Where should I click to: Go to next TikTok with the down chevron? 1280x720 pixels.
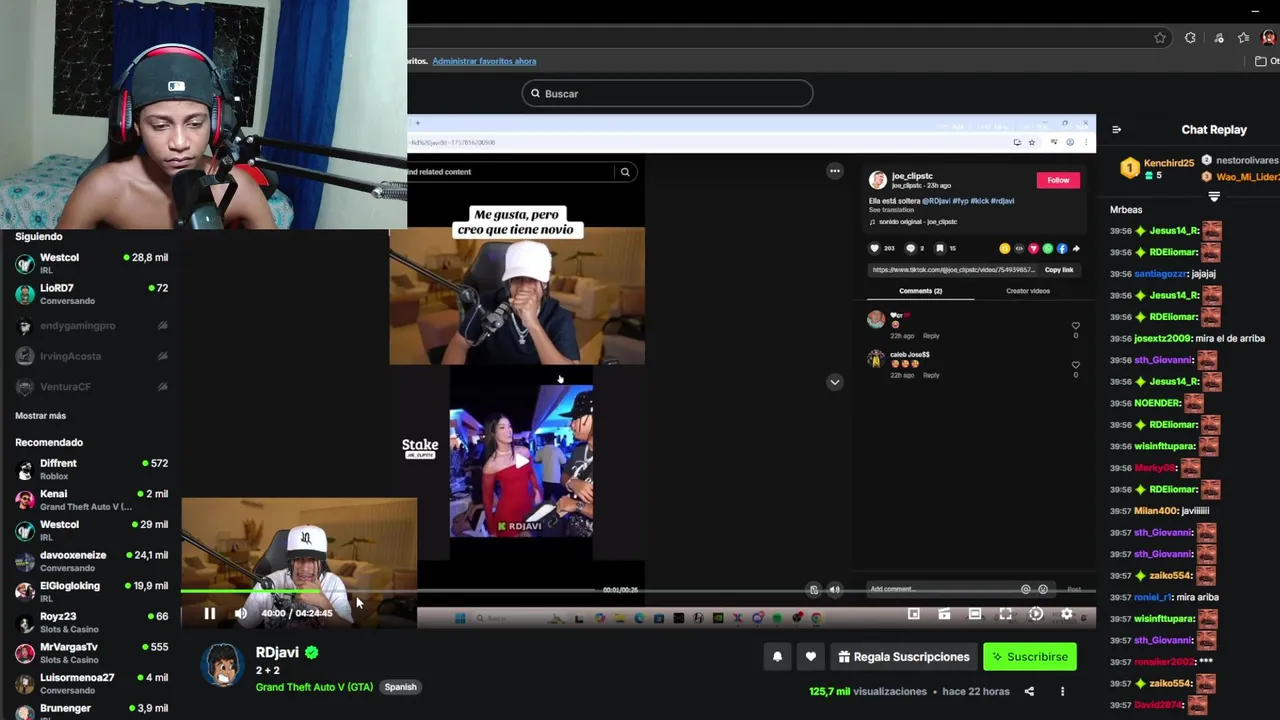(x=834, y=382)
